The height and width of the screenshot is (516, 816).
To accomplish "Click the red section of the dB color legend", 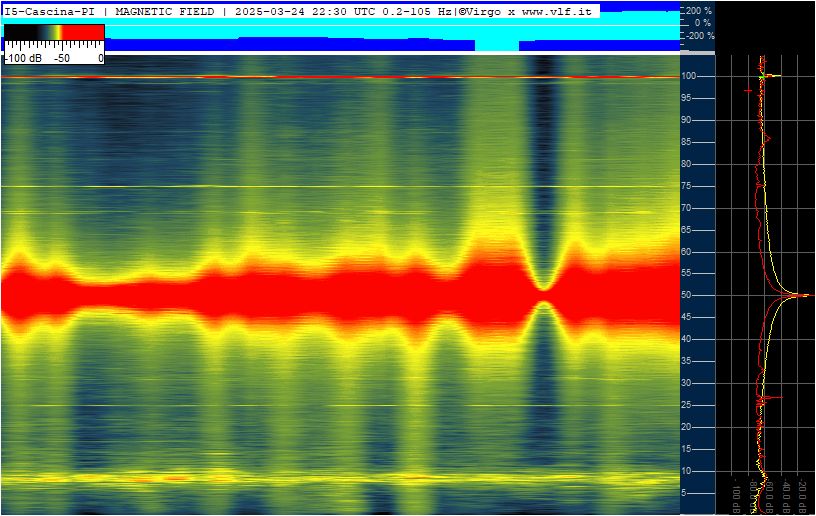I will click(83, 32).
